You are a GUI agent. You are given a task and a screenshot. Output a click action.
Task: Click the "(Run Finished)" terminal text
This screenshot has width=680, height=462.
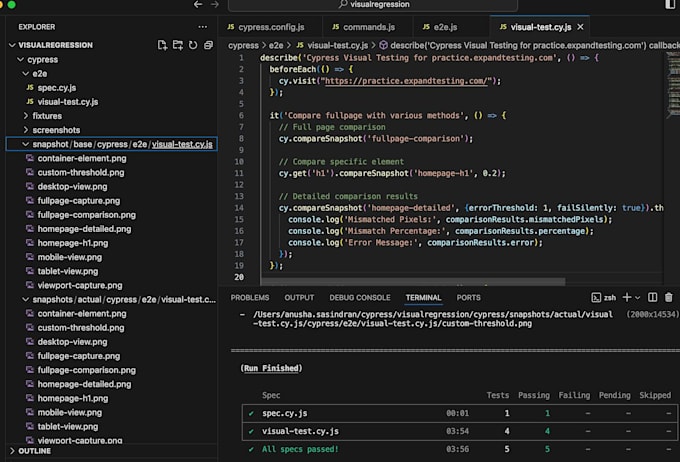tap(271, 368)
